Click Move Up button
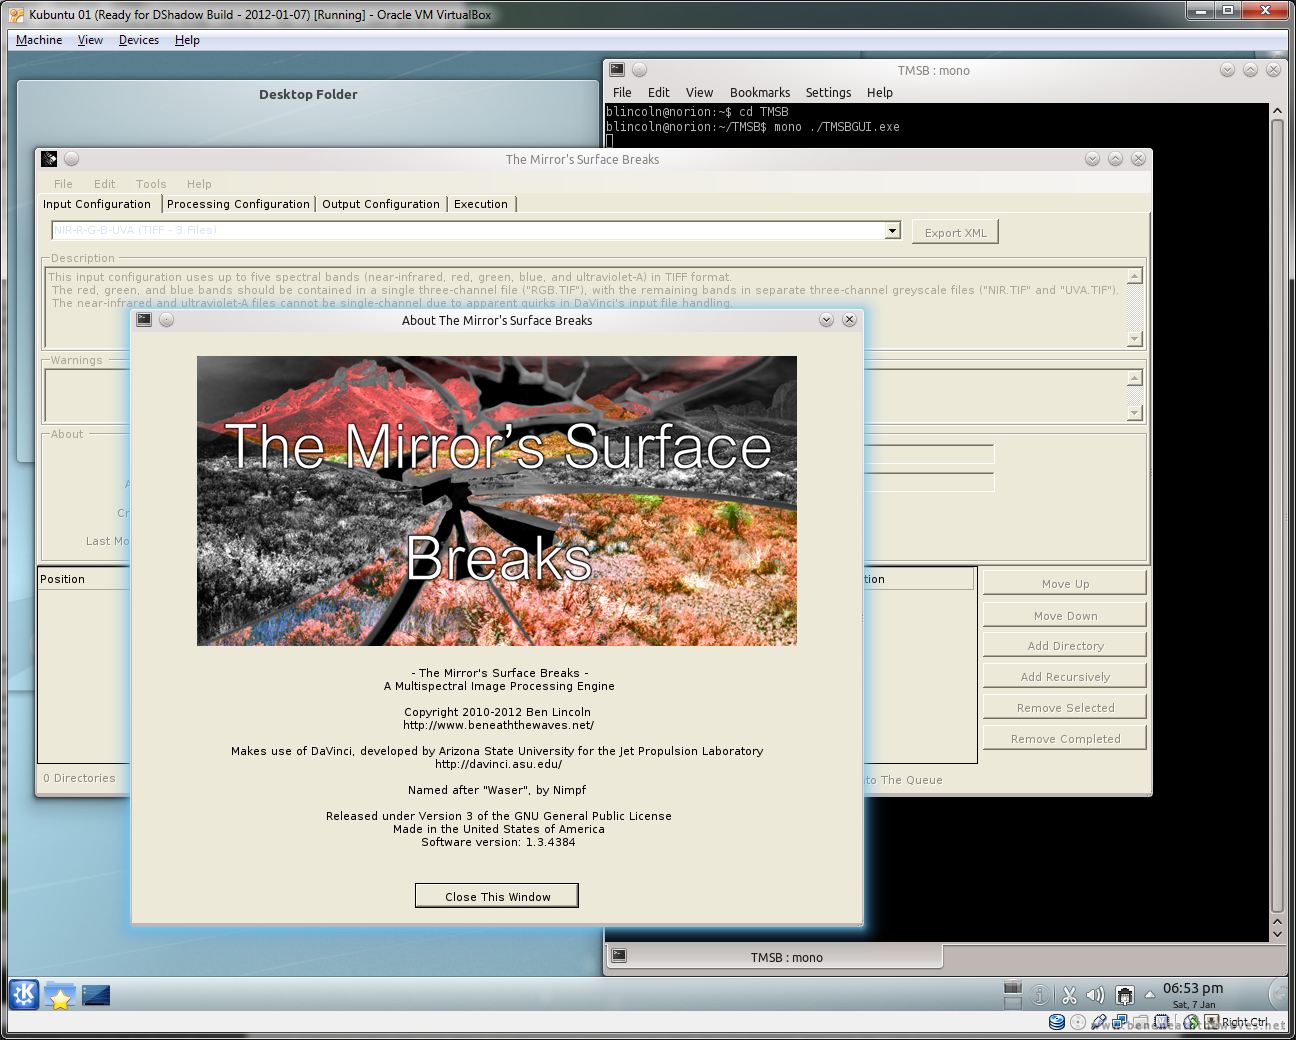 click(1065, 583)
